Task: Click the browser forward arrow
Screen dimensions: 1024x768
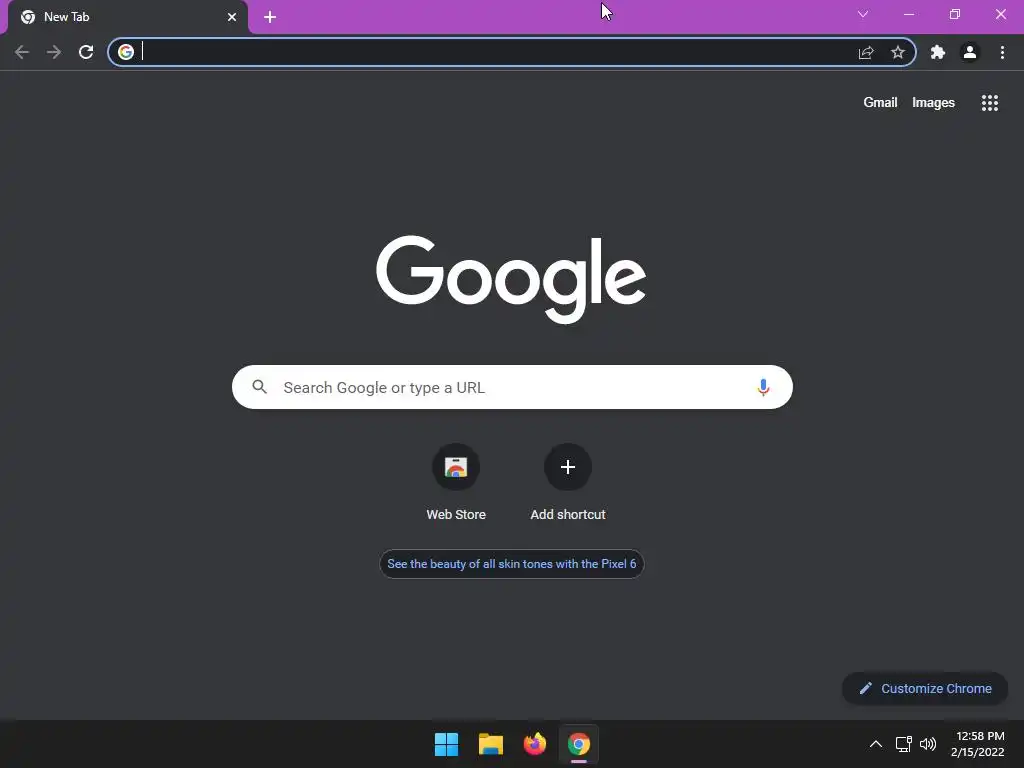Action: (54, 52)
